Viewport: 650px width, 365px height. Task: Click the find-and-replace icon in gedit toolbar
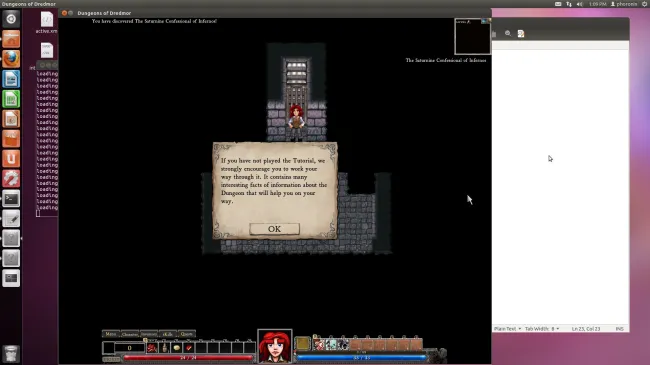click(x=521, y=34)
